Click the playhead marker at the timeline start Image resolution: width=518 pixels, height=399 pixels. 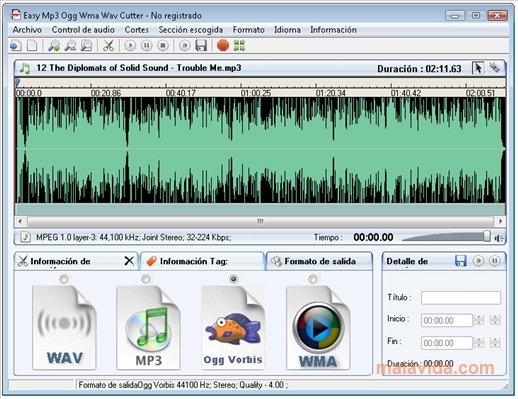pos(17,82)
